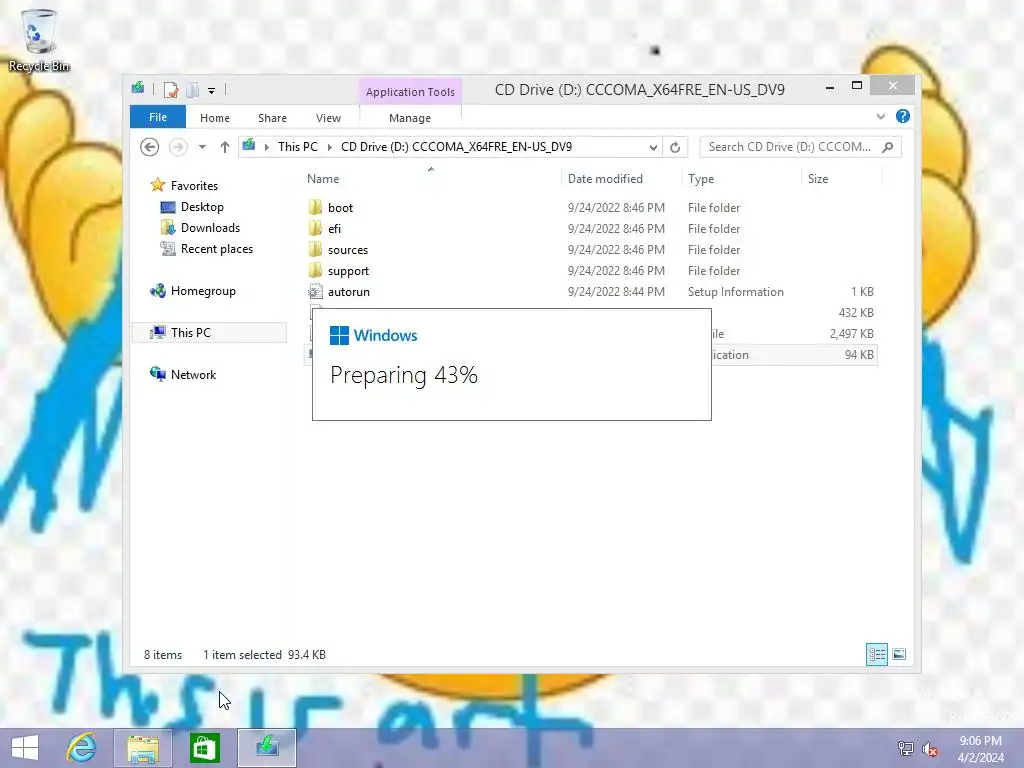The image size is (1024, 768).
Task: Select the autorun setup information file
Action: (x=349, y=292)
